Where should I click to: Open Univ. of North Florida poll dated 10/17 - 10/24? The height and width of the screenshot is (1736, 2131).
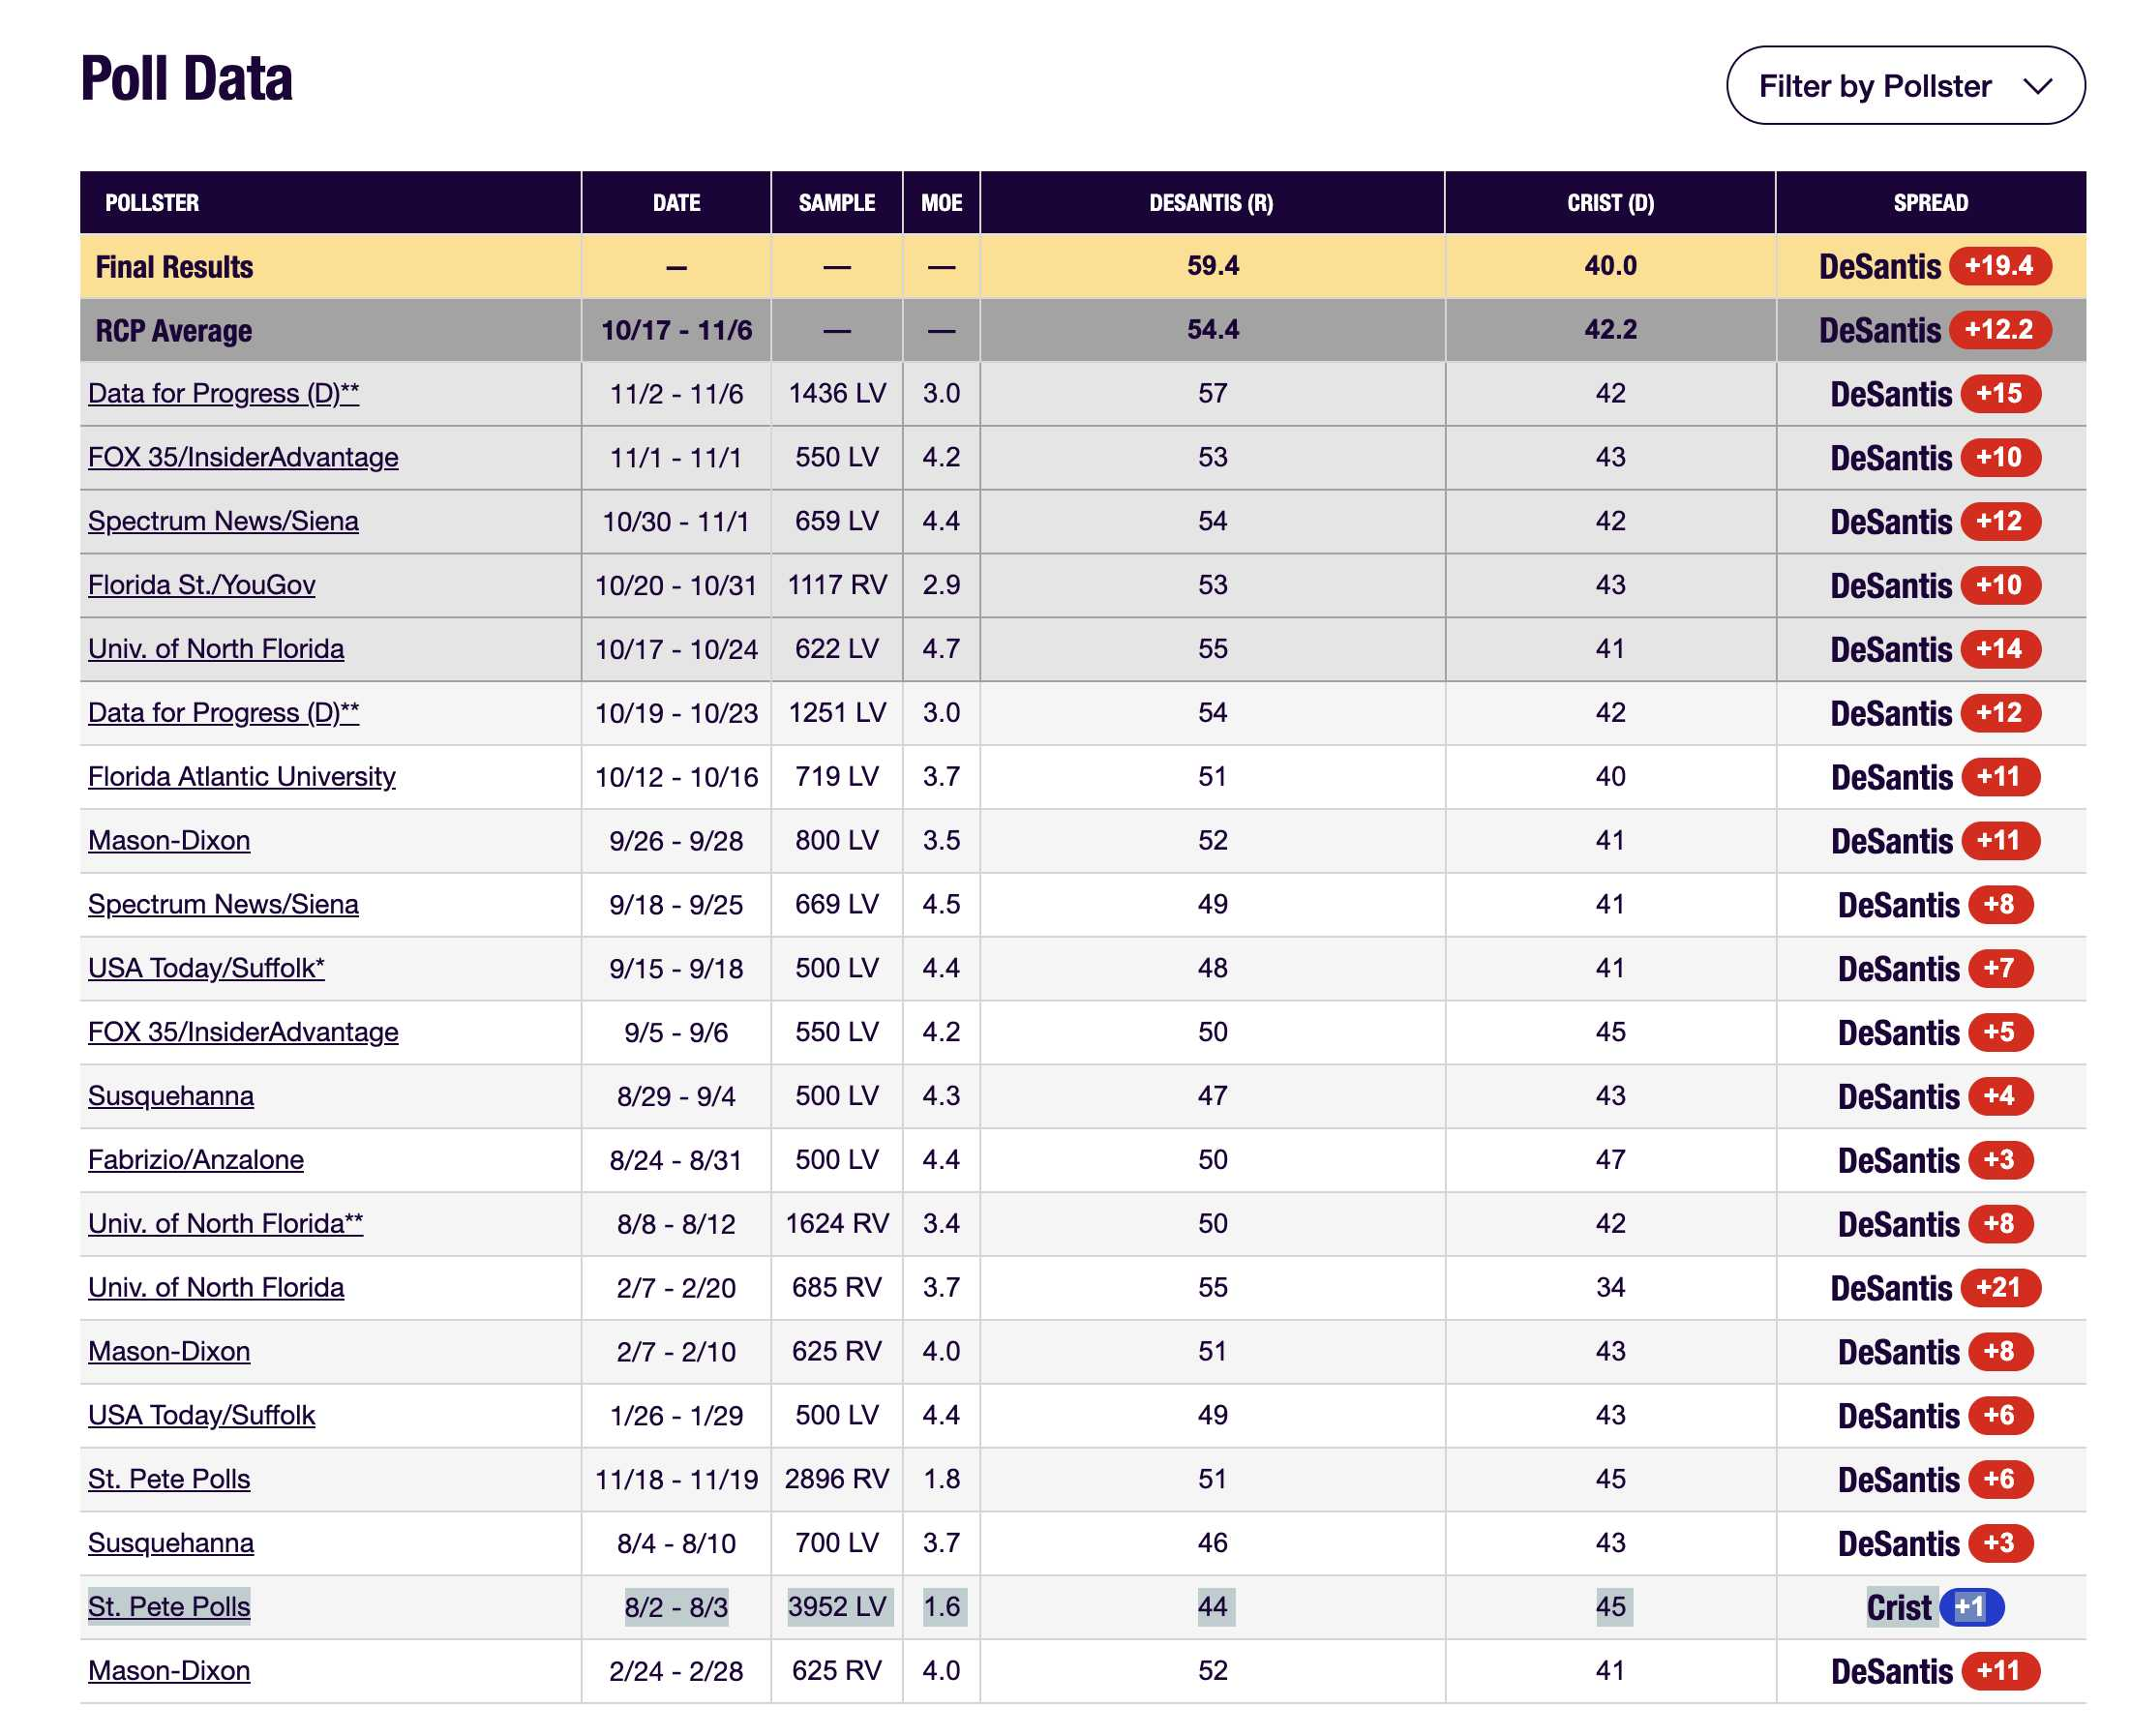point(216,649)
